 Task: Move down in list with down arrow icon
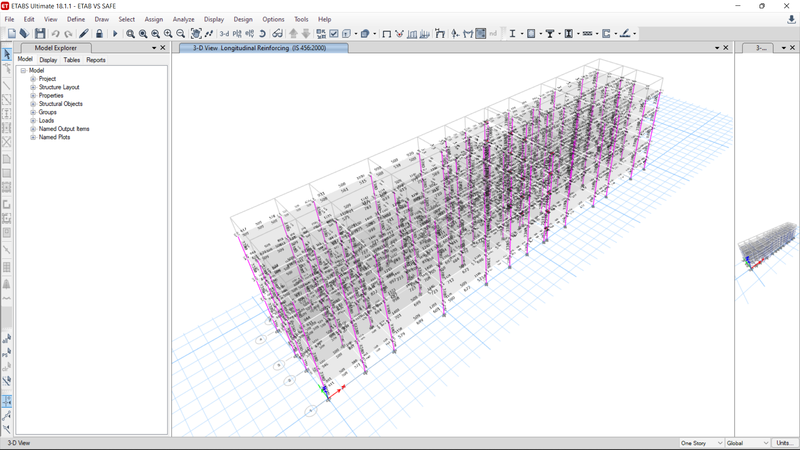[306, 34]
